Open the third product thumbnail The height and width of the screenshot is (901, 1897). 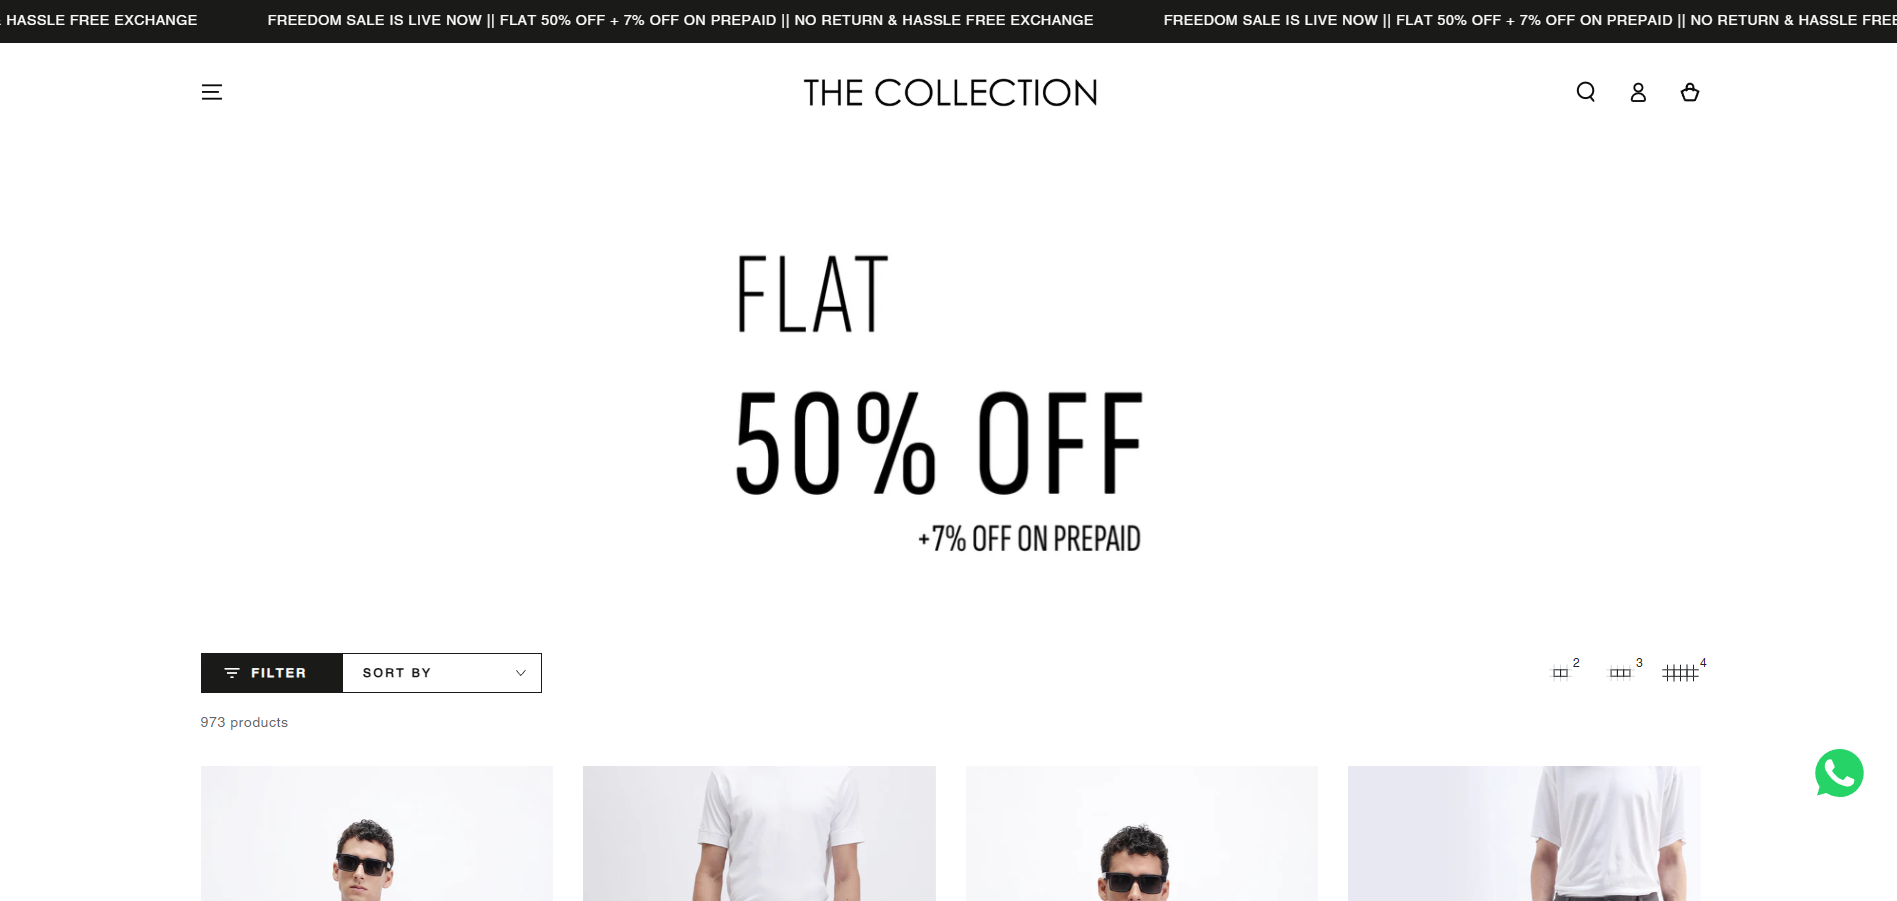pos(1142,833)
